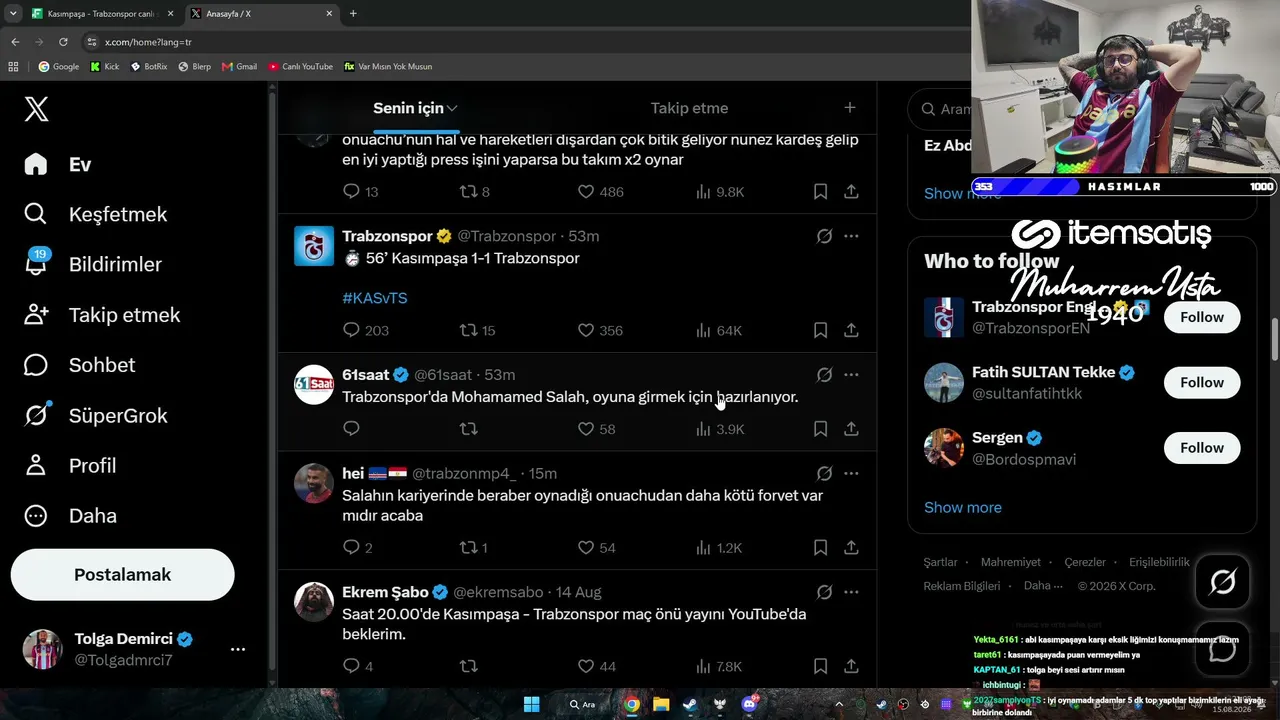Screen dimensions: 1280x720
Task: Open Bildirimler notifications
Action: (x=92, y=264)
